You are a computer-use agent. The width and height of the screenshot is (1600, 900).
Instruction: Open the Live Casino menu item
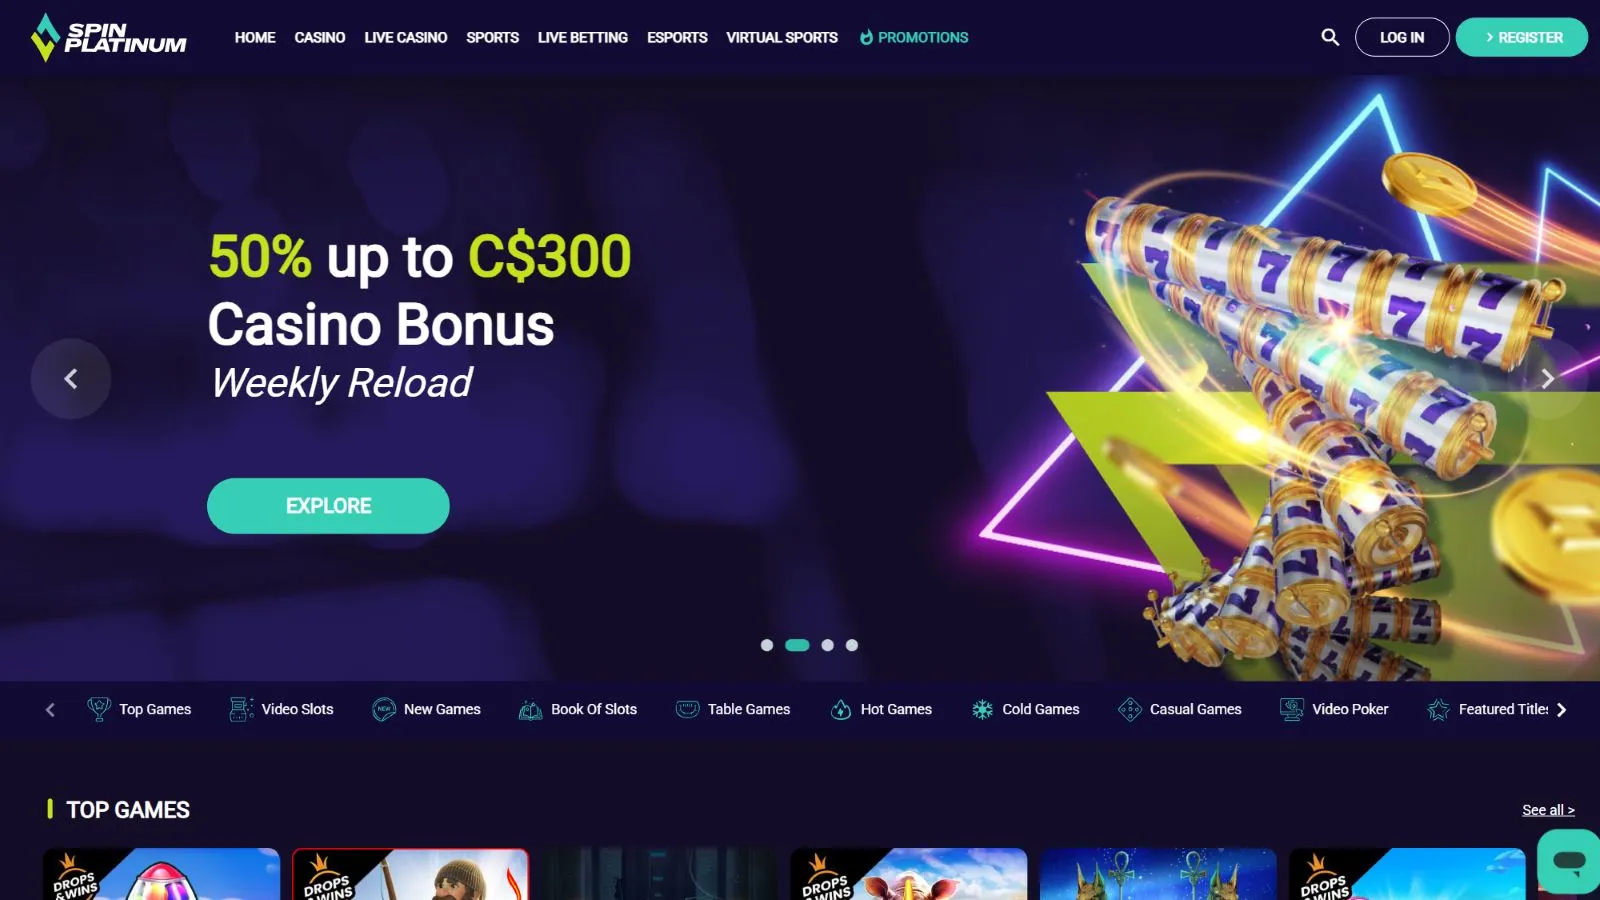coord(405,37)
